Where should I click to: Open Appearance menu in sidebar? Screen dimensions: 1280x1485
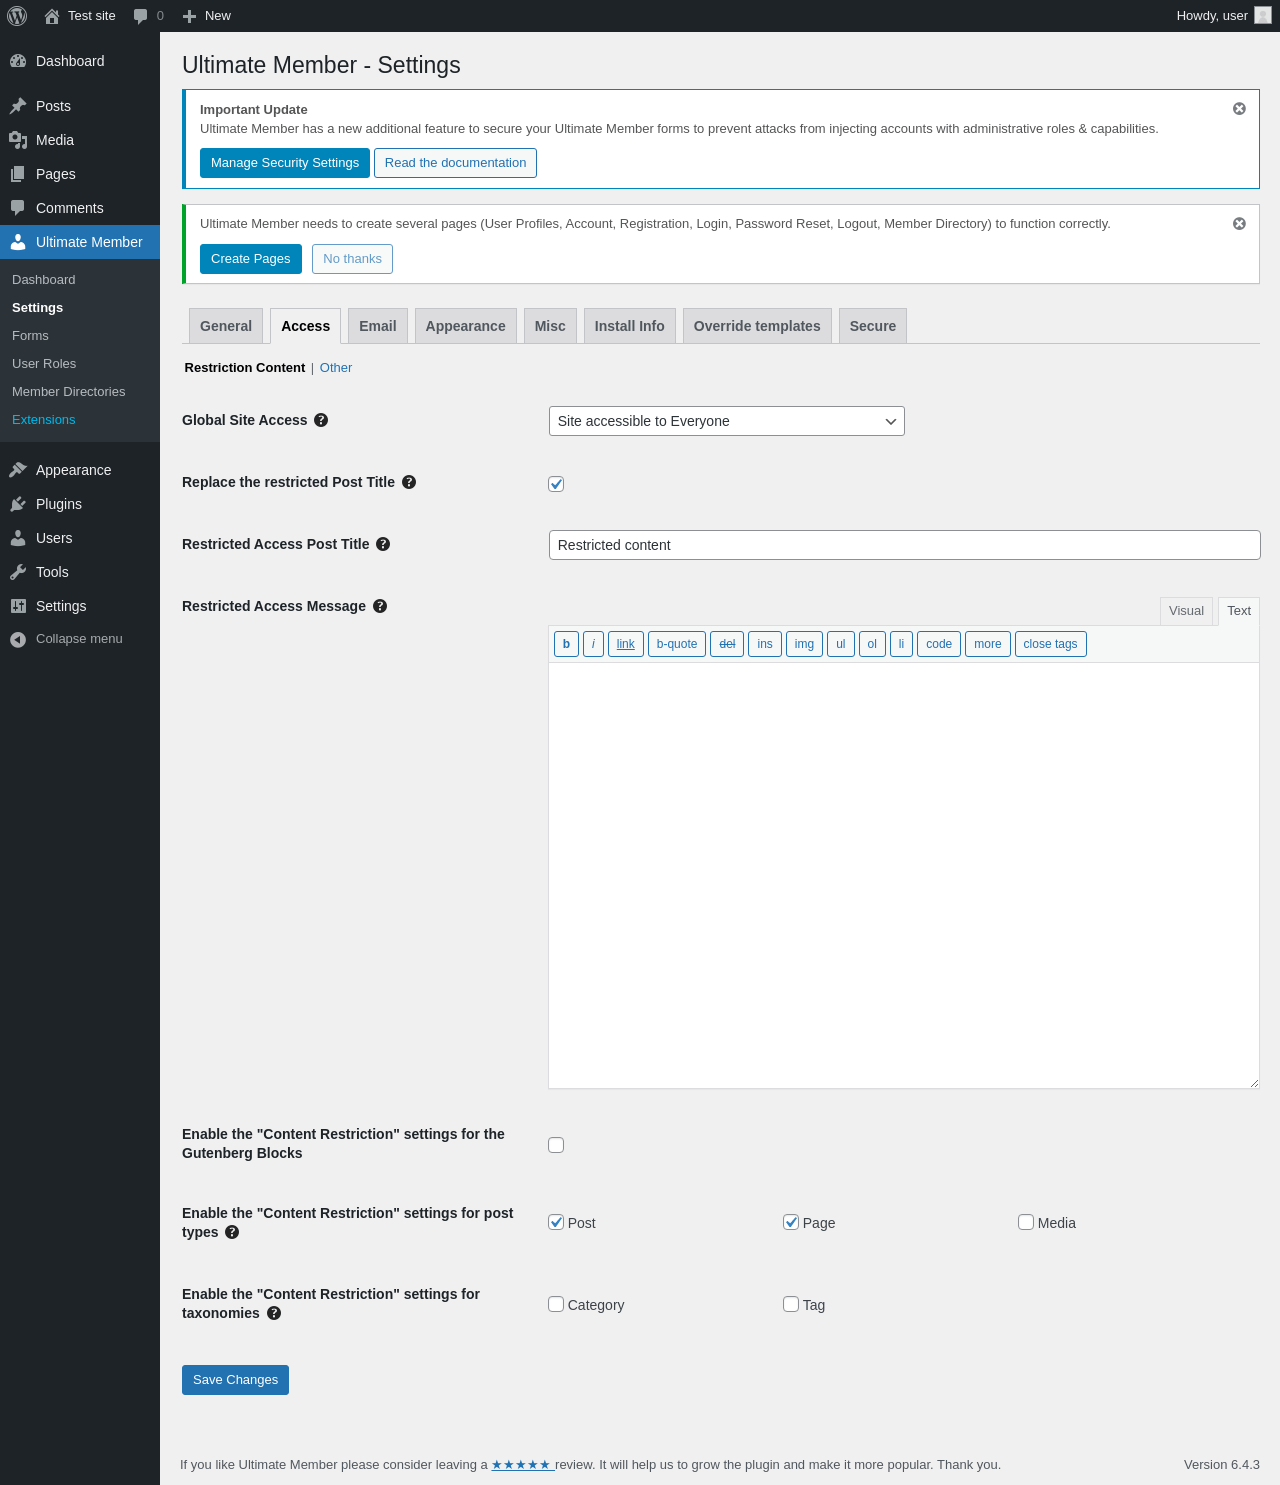(x=80, y=470)
